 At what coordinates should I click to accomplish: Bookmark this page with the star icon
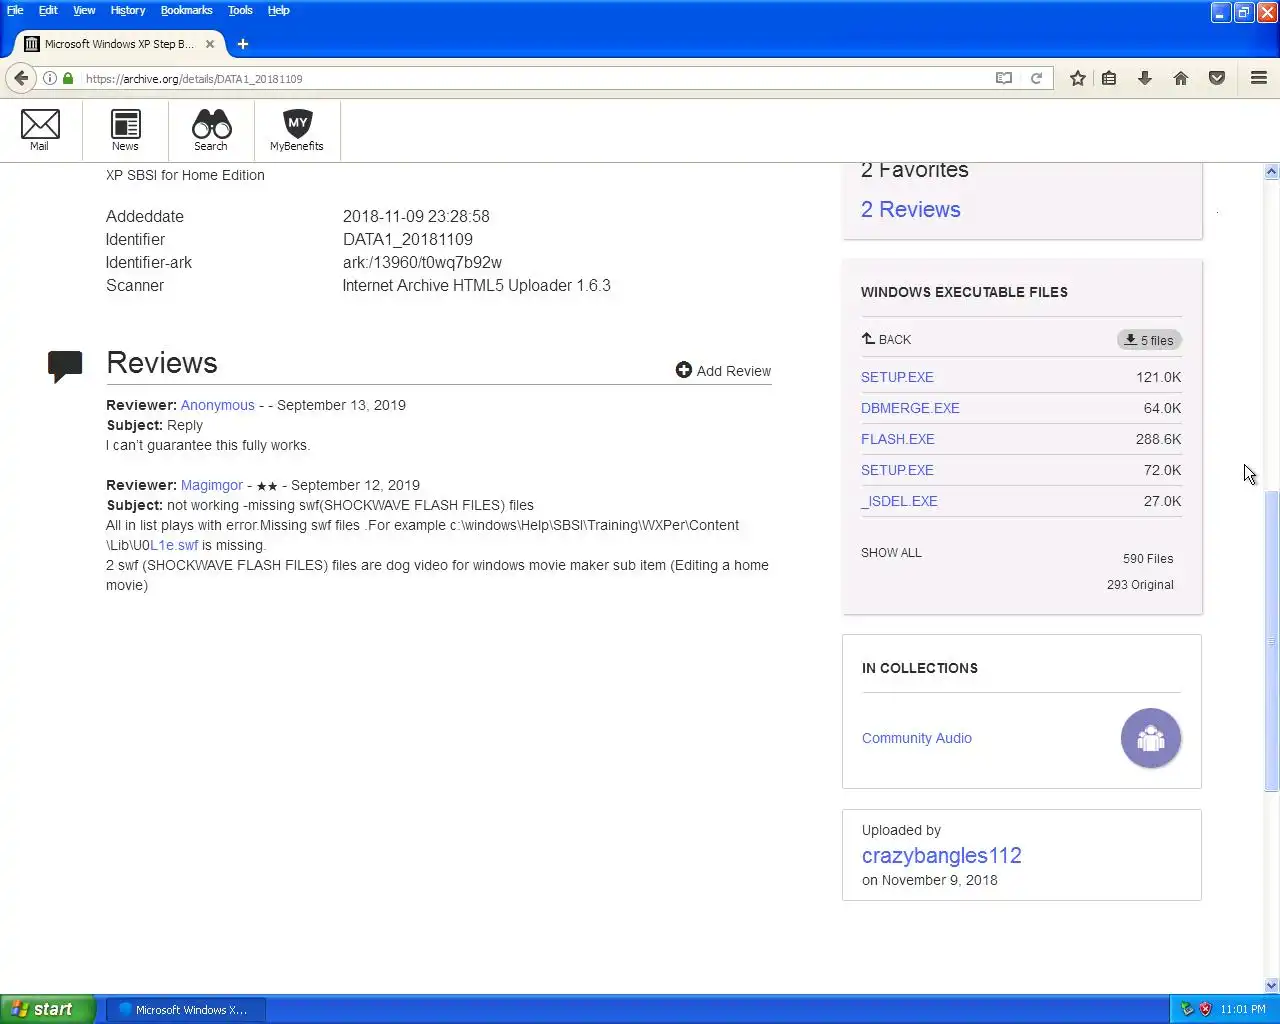[x=1077, y=78]
